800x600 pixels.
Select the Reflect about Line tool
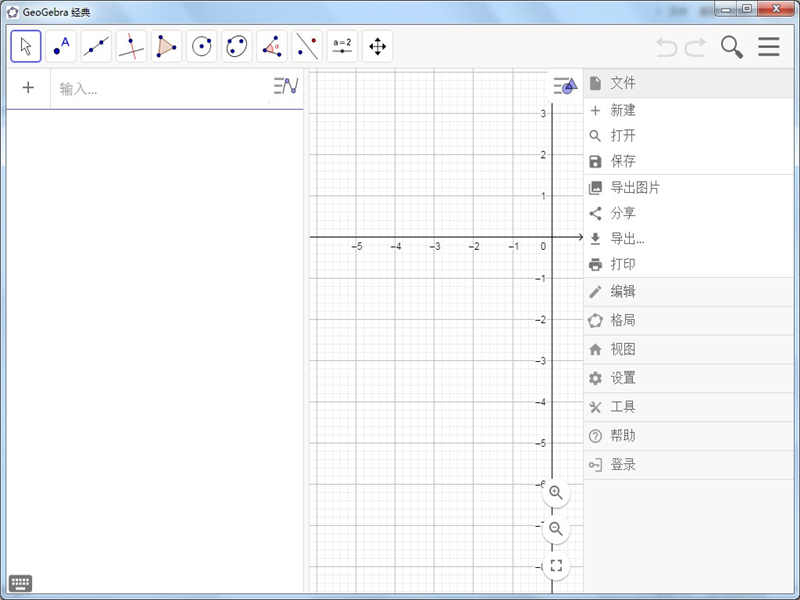(x=307, y=46)
